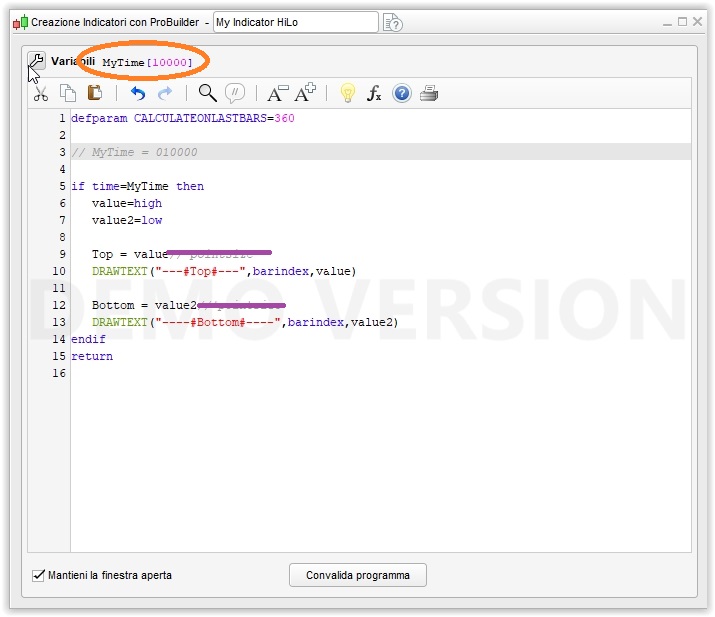Viewport: 715px width, 617px height.
Task: Click line 1 defparam CALCULATEONLASTBARS=360
Action: tap(182, 119)
